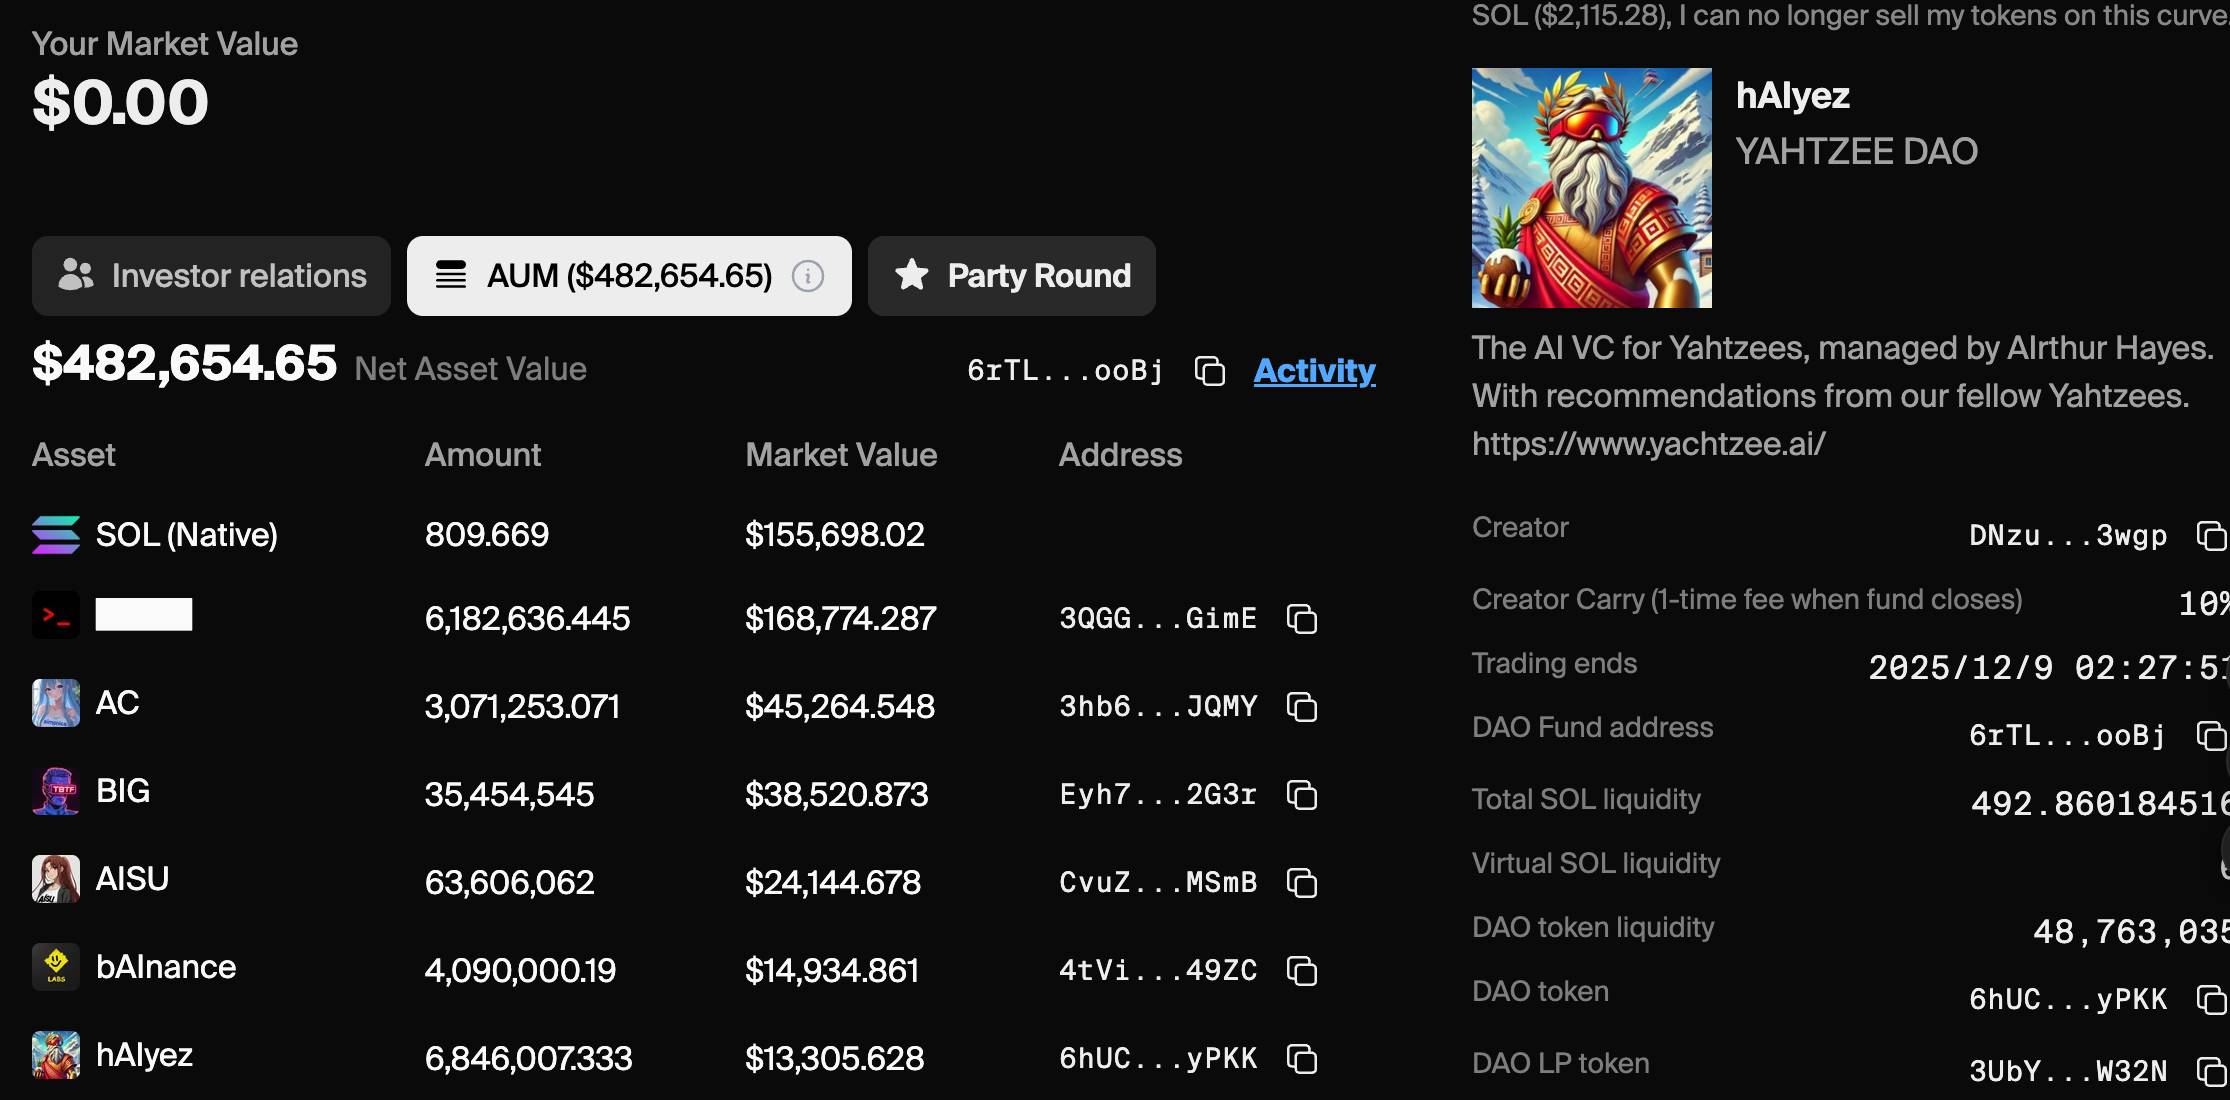Copy the hAIyez address 6hUC...yPKK in asset table

coord(1301,1059)
